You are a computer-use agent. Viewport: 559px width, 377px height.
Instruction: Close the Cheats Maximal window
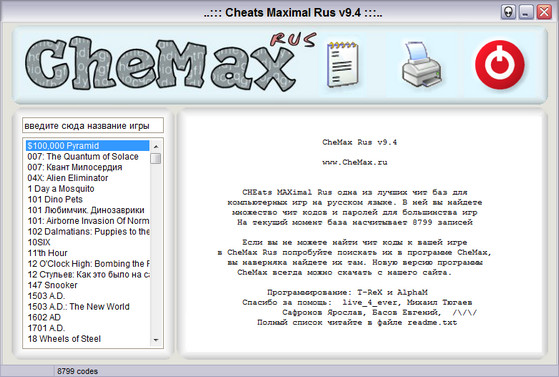(x=544, y=12)
